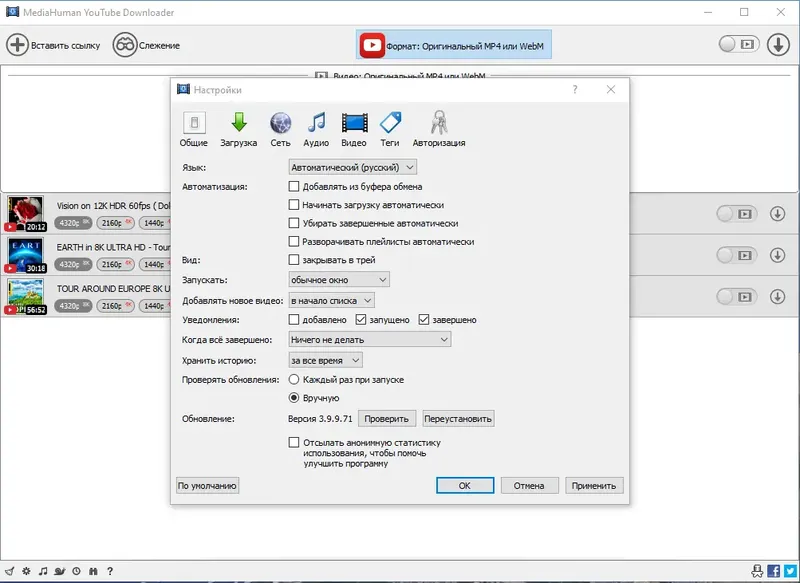800x583 pixels.
Task: Click the По умолчанию button
Action: pos(207,486)
